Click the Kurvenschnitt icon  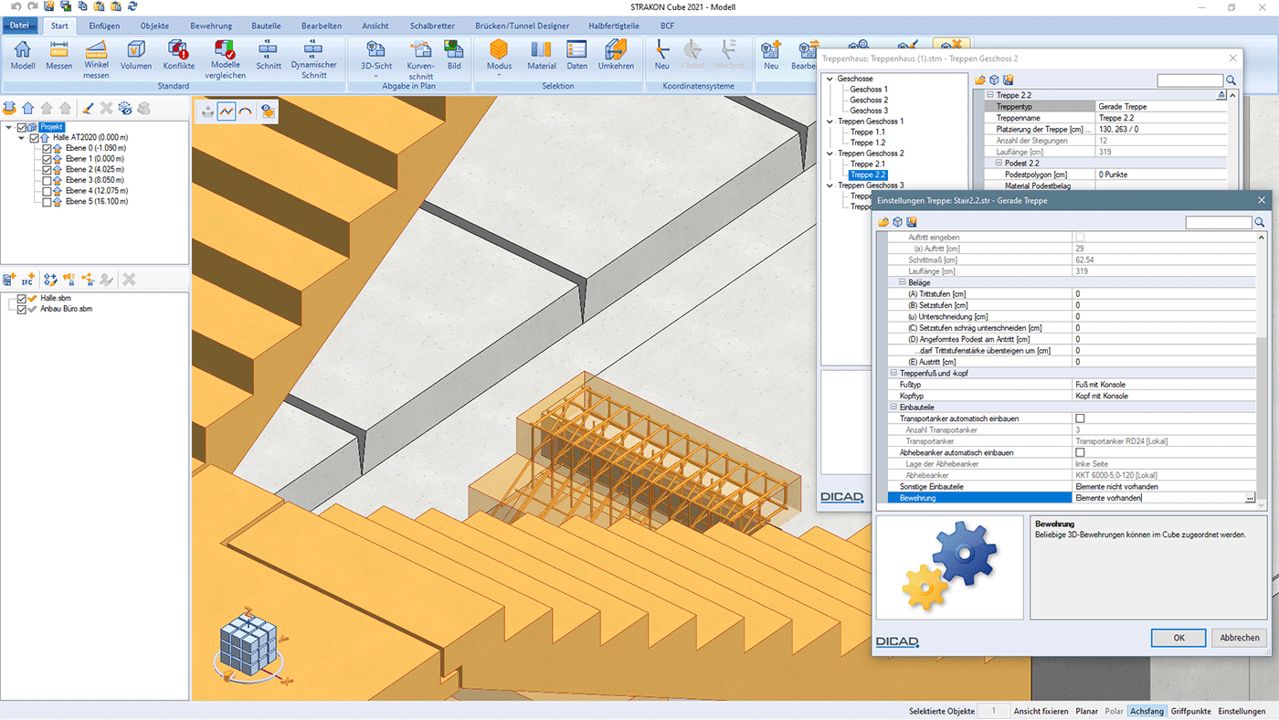(x=420, y=59)
